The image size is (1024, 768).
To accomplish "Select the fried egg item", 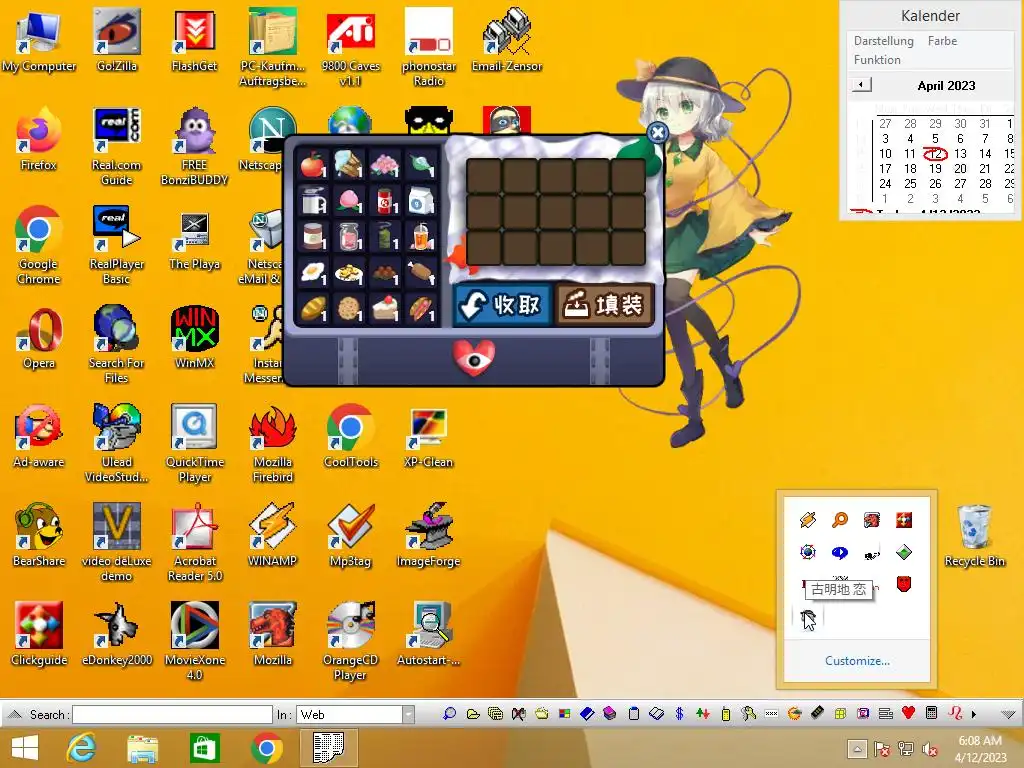I will (313, 272).
